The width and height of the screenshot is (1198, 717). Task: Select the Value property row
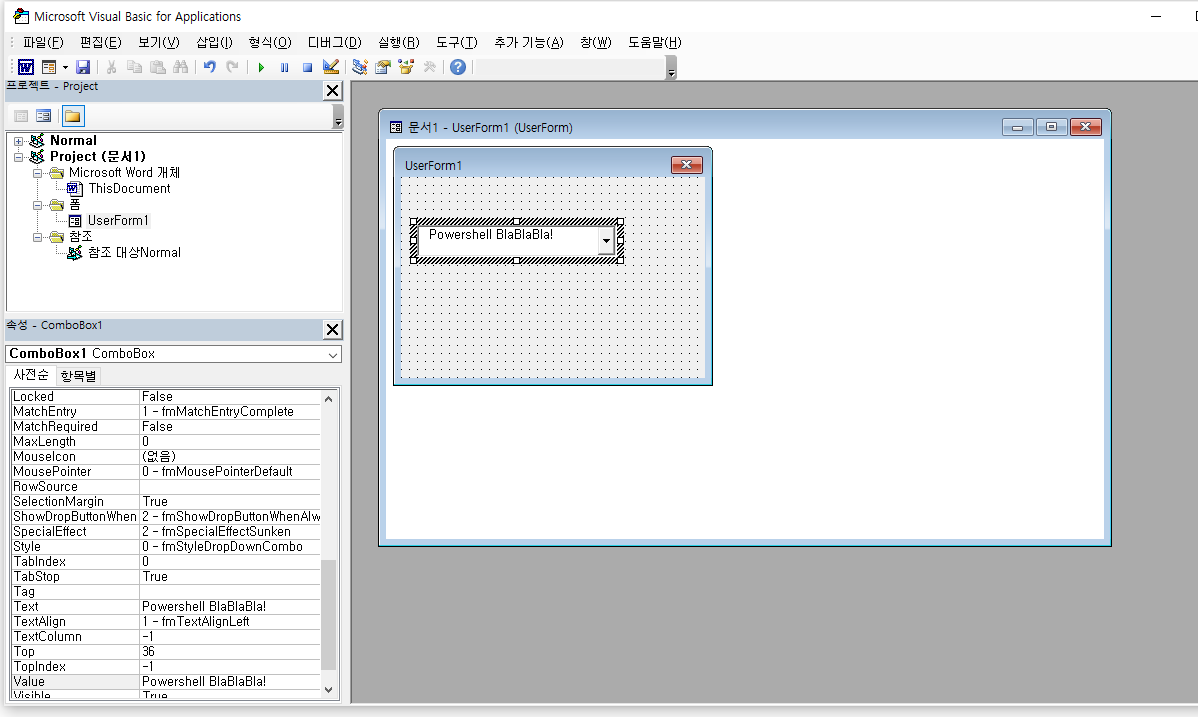[166, 682]
